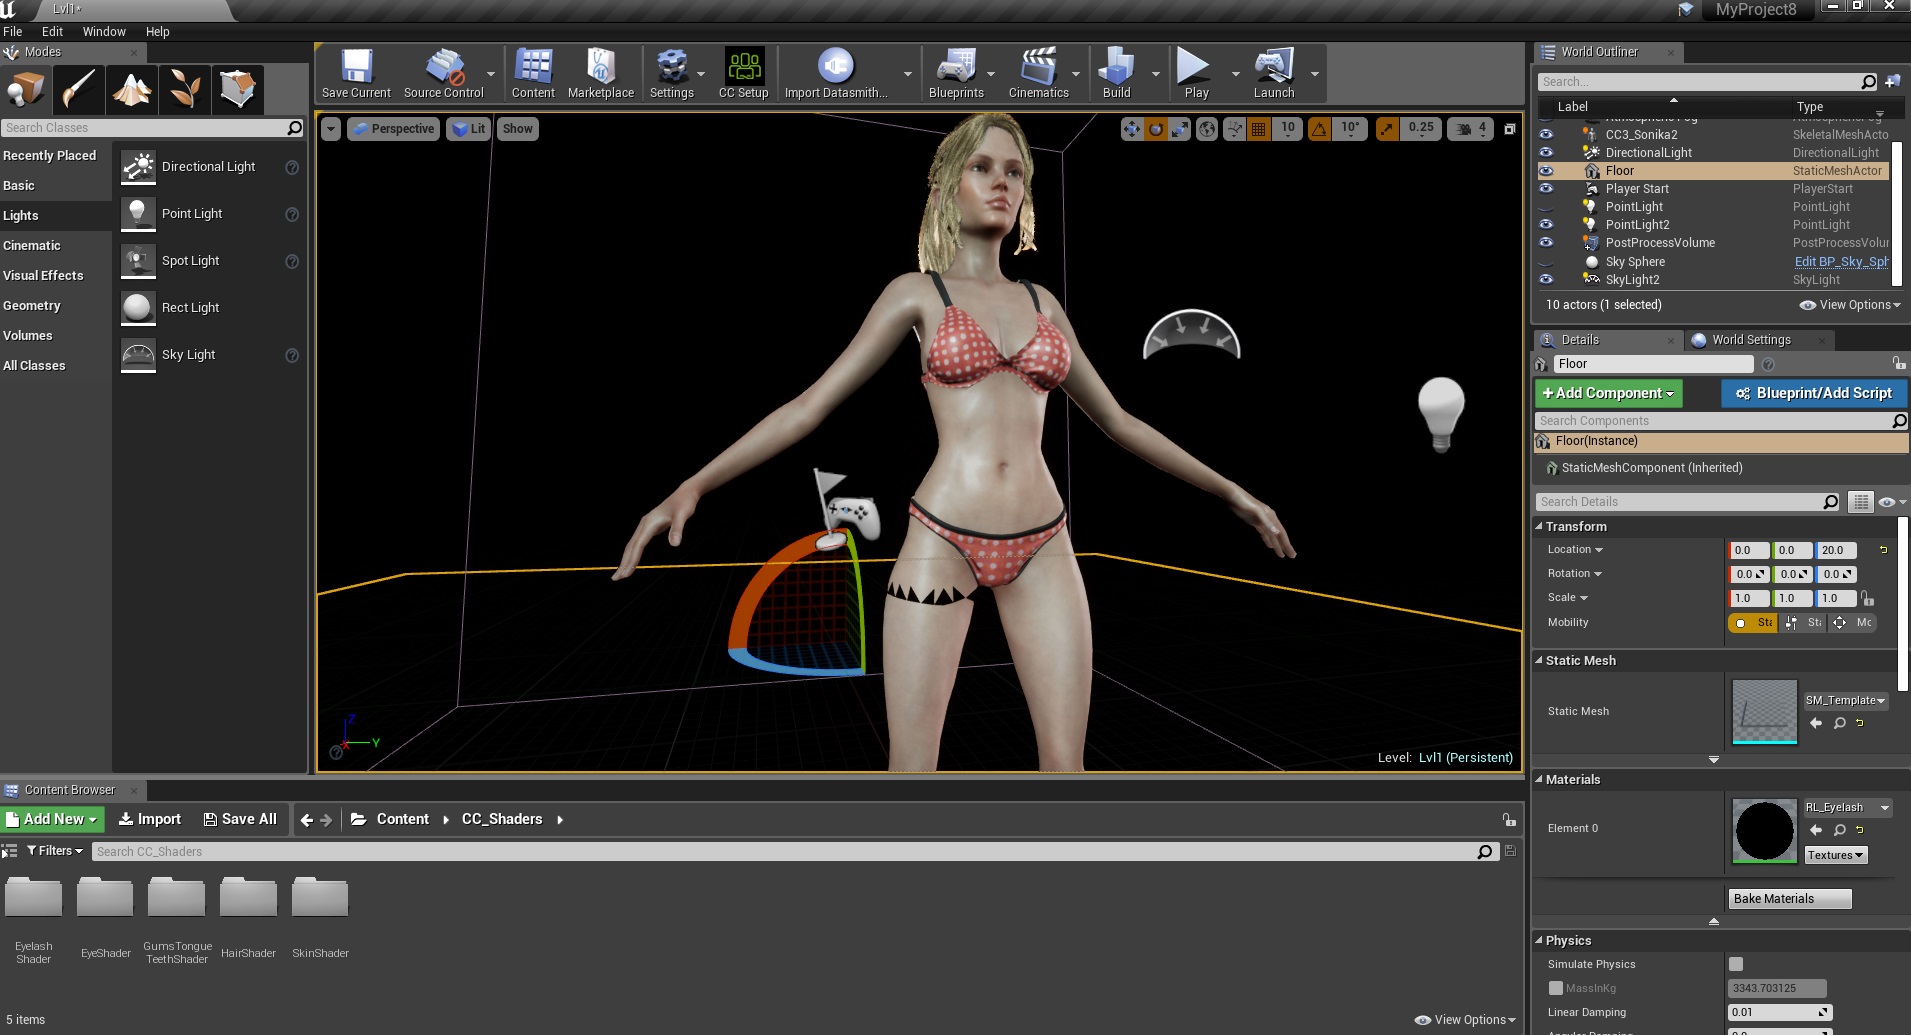1911x1035 pixels.
Task: Enable Simulate Physics checkbox
Action: [x=1736, y=964]
